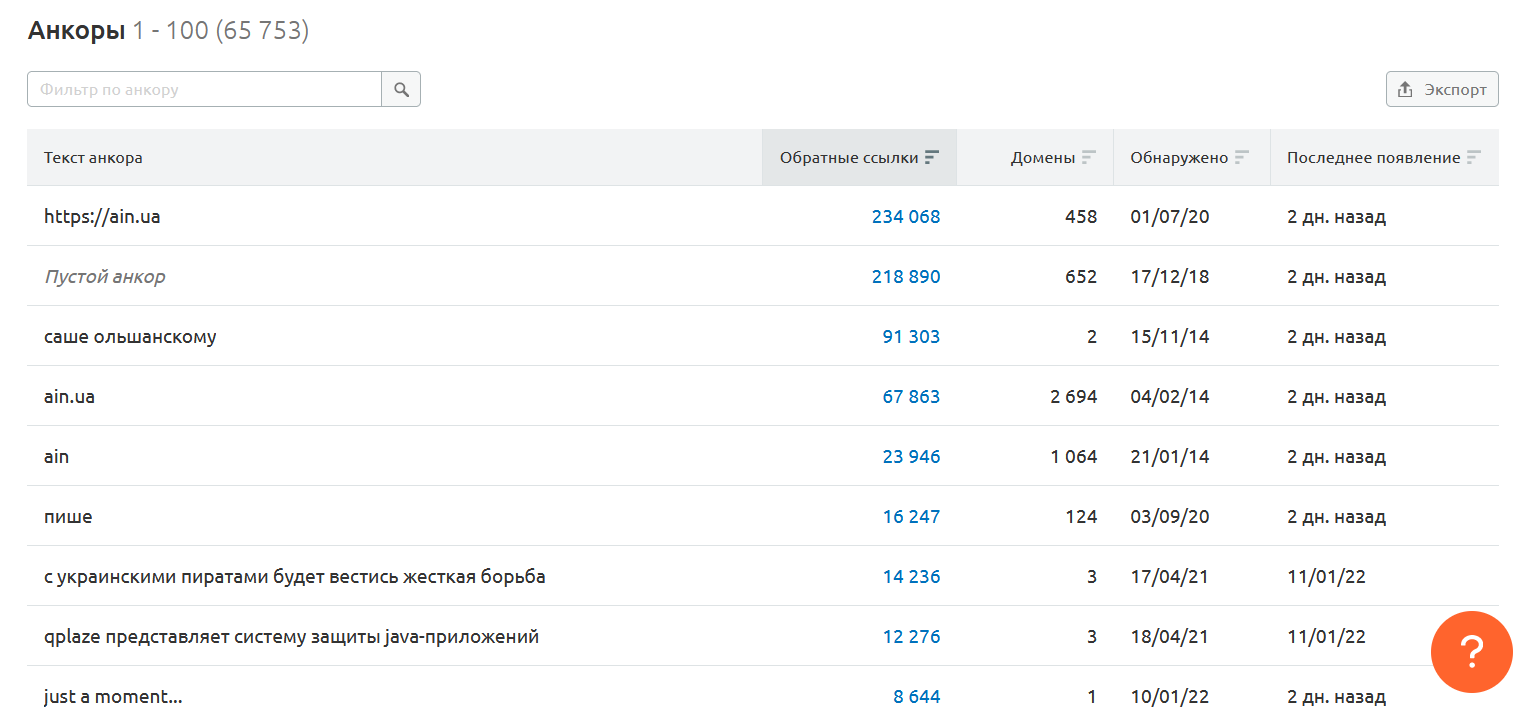Open backlinks count 8 644
The image size is (1530, 713).
(917, 696)
